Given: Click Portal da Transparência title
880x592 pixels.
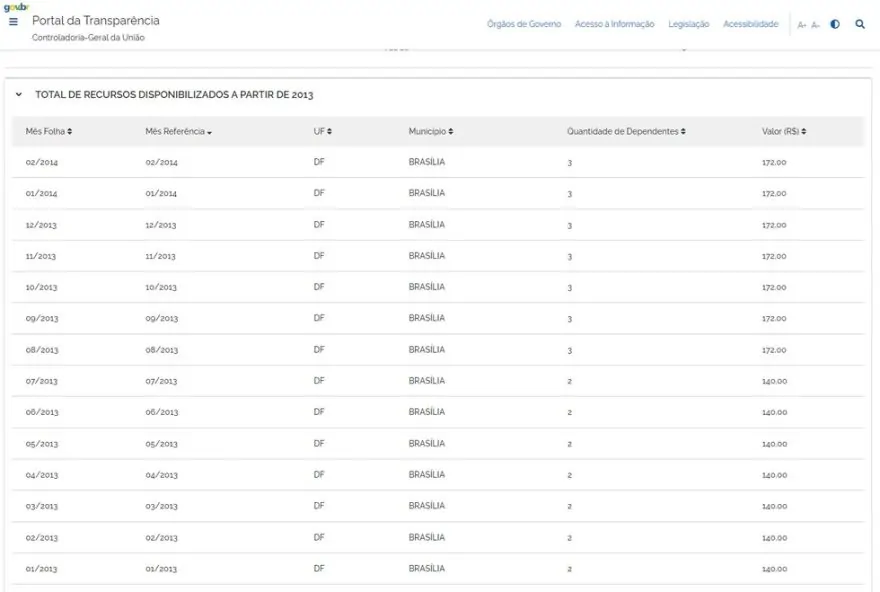Looking at the screenshot, I should [x=96, y=21].
